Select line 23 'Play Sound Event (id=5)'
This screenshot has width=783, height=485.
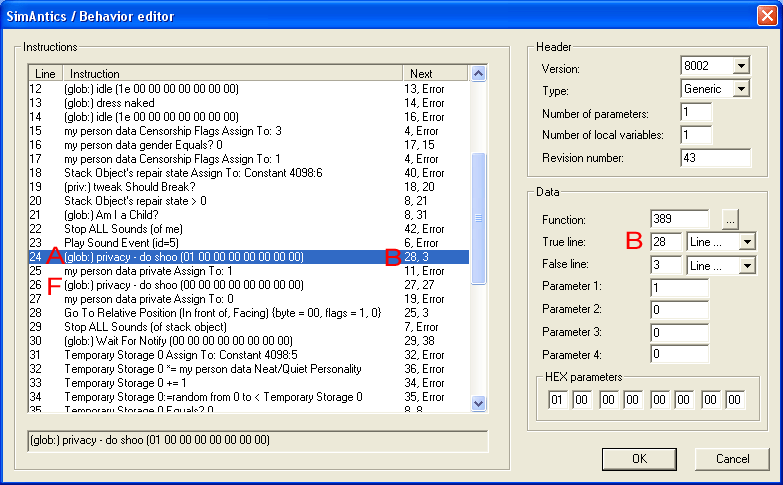(x=249, y=243)
